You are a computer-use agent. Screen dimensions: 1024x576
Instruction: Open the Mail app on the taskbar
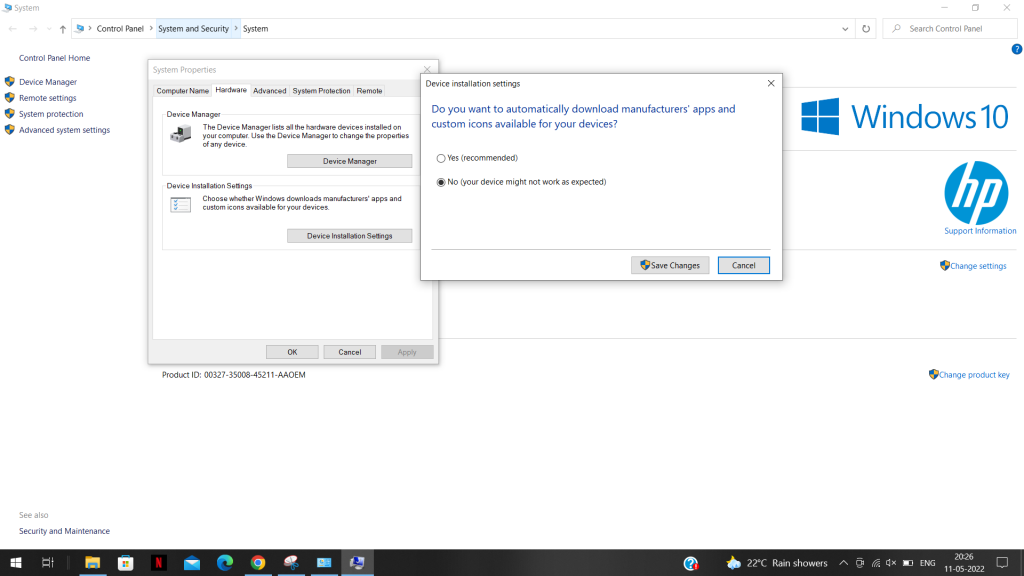(191, 563)
